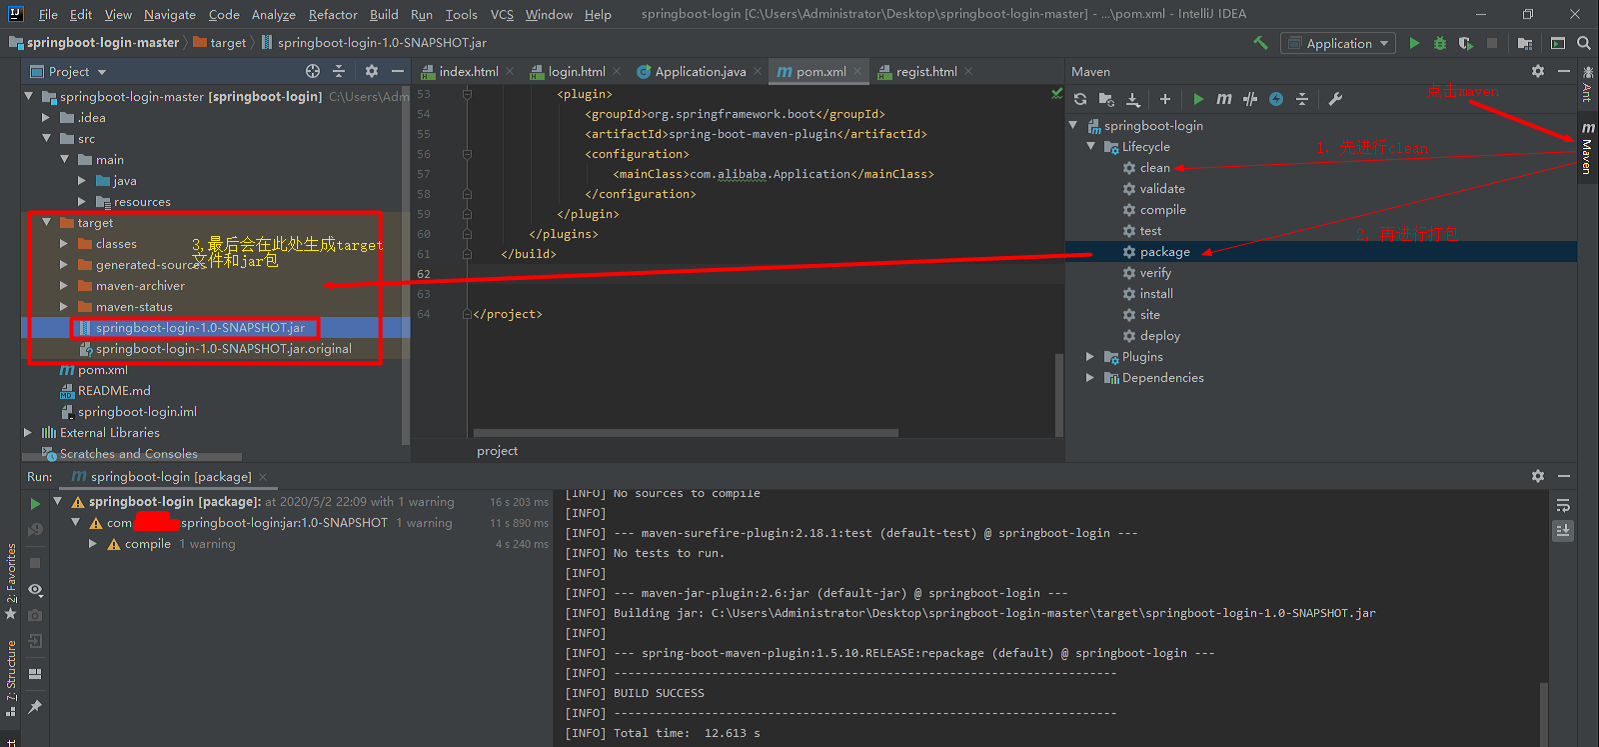The image size is (1599, 747).
Task: Expand the java folder
Action: pyautogui.click(x=82, y=181)
